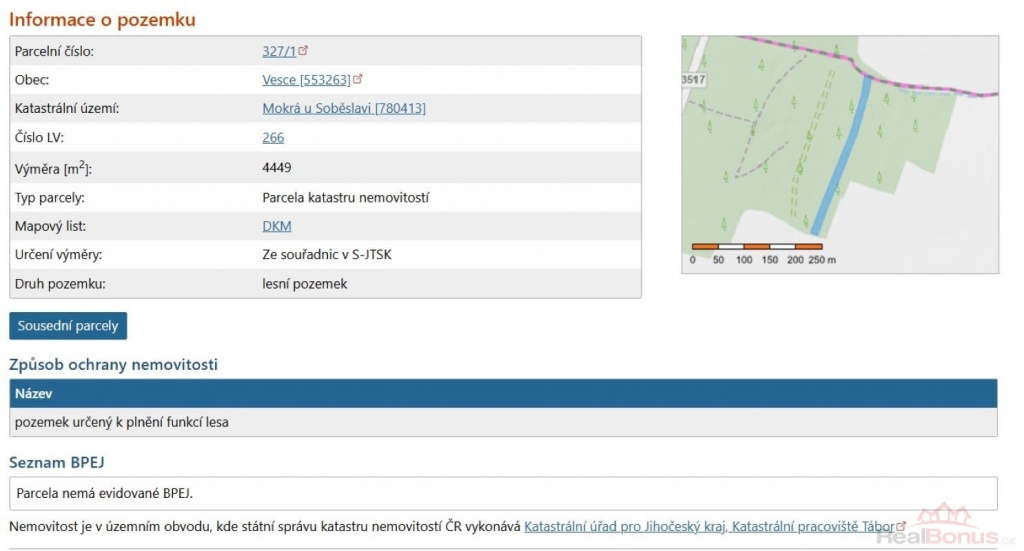Viewport: 1024px width, 551px height.
Task: Open ownership sheet number 266
Action: click(x=273, y=138)
